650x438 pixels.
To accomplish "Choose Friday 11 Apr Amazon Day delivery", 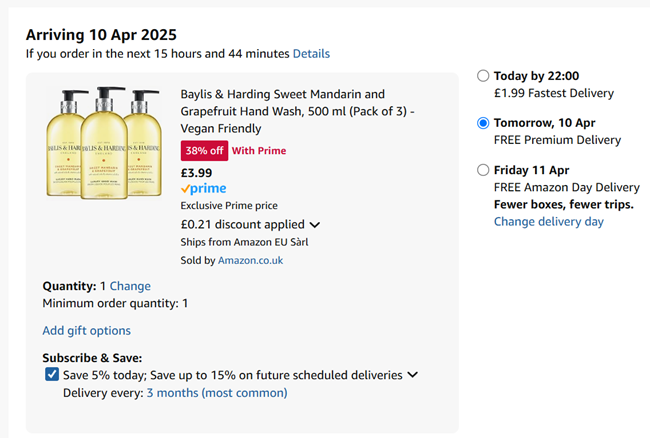I will click(483, 170).
